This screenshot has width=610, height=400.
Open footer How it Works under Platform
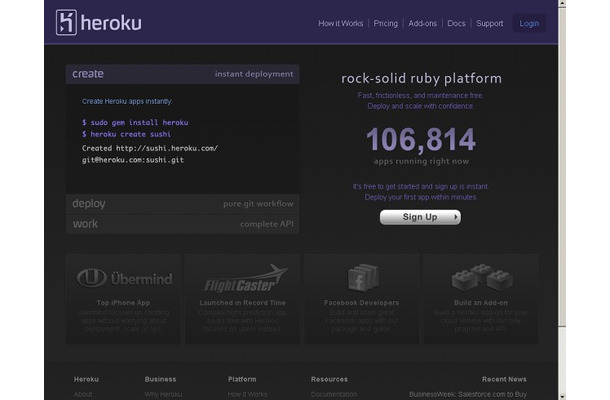coord(247,395)
